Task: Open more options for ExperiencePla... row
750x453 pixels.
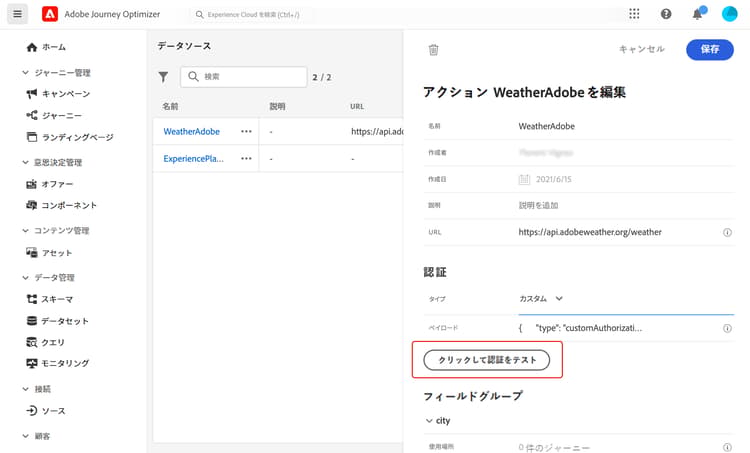Action: click(246, 158)
